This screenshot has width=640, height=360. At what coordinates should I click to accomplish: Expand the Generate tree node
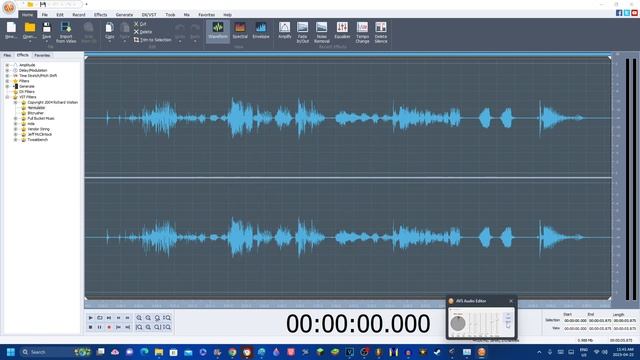tap(7, 86)
